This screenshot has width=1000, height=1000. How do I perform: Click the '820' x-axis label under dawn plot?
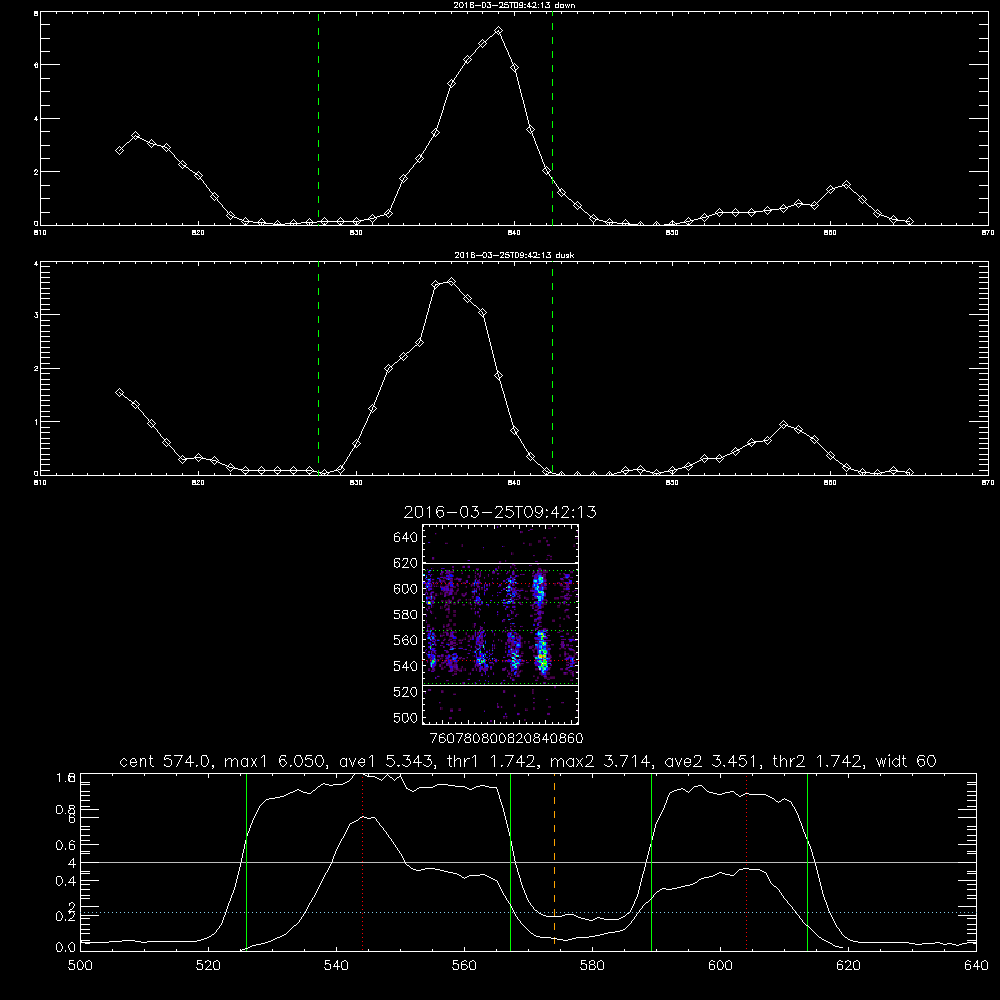tap(198, 233)
